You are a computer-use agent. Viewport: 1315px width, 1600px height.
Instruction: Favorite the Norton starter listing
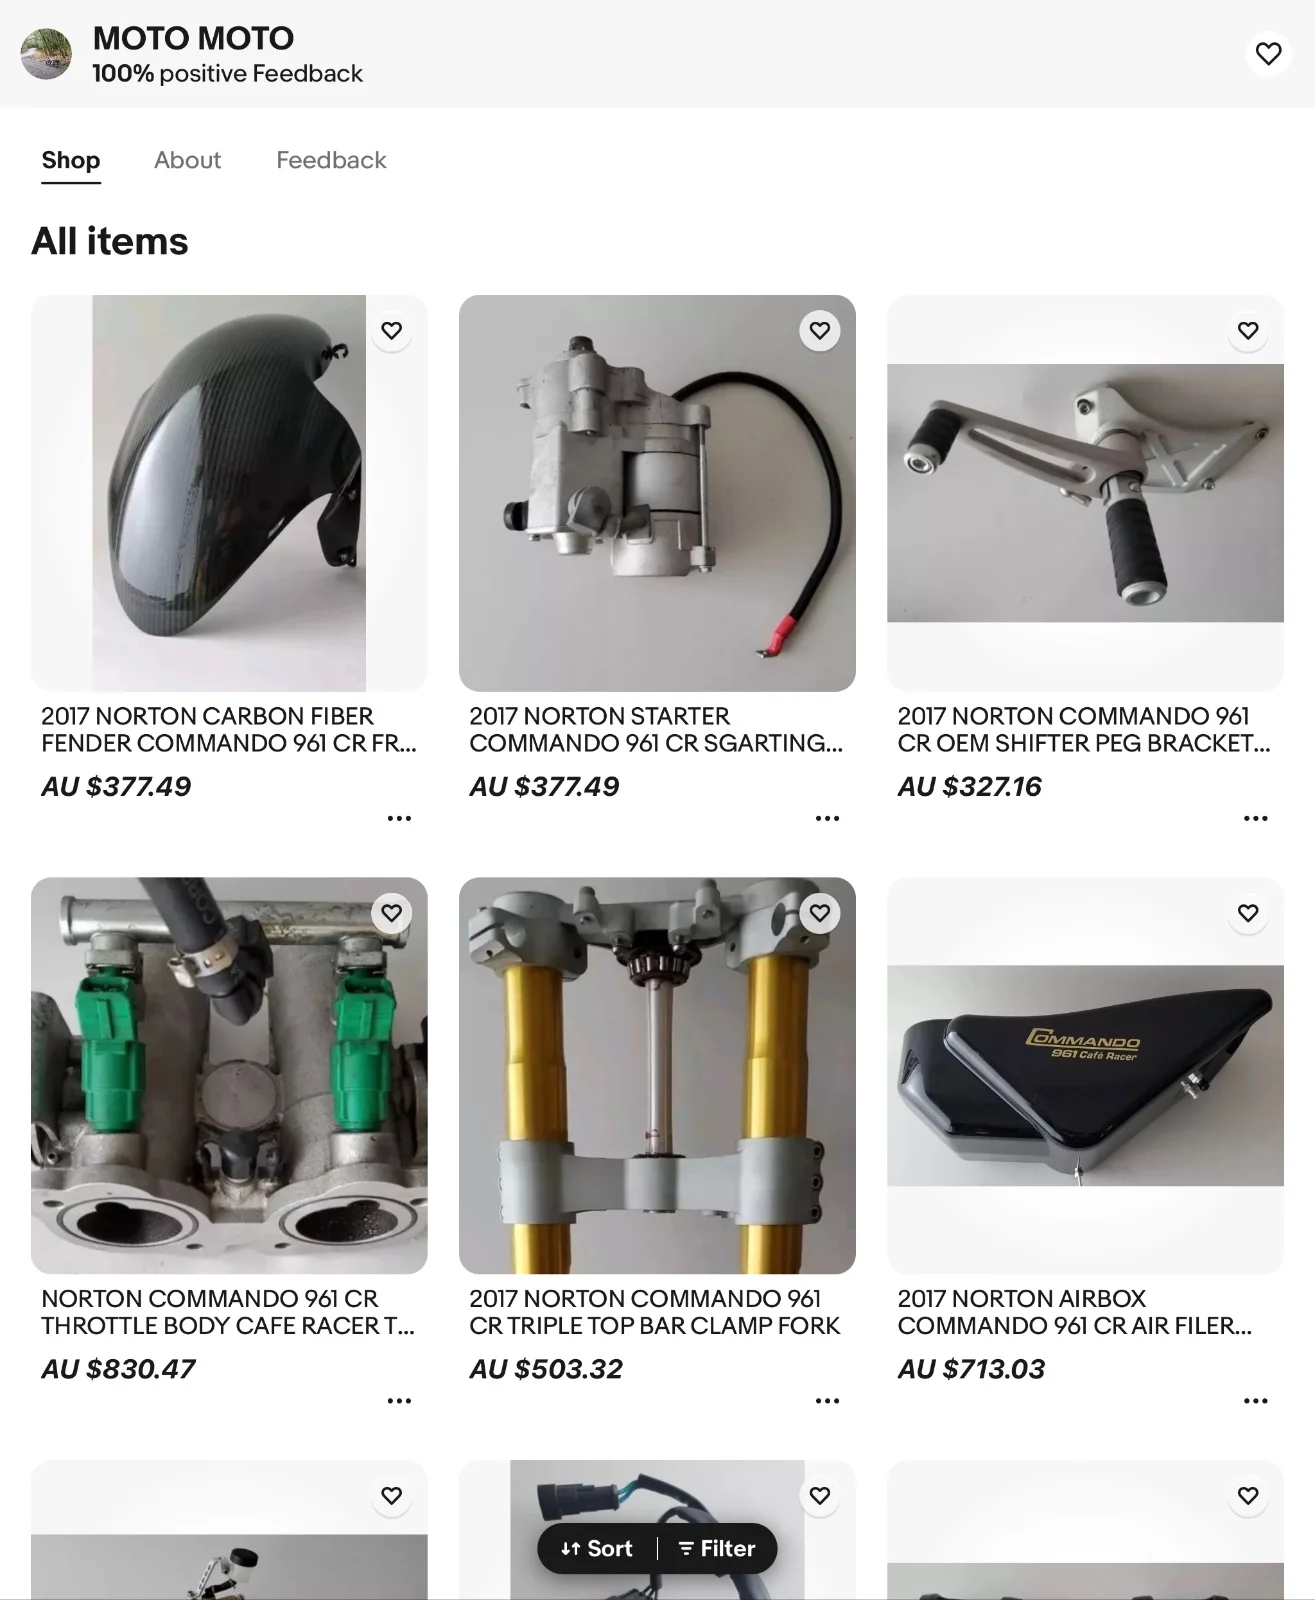coord(820,331)
